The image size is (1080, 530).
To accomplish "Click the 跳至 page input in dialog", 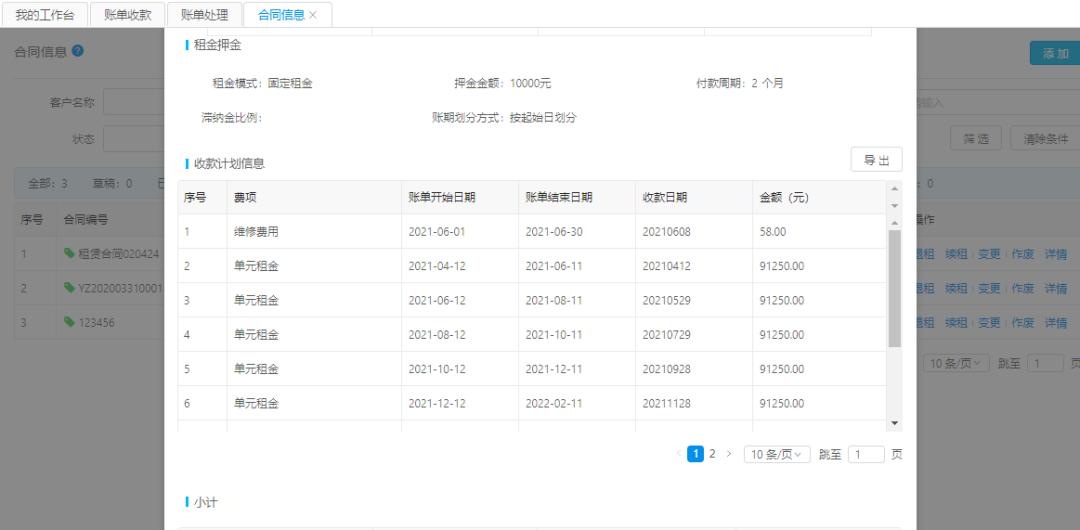I will [866, 454].
